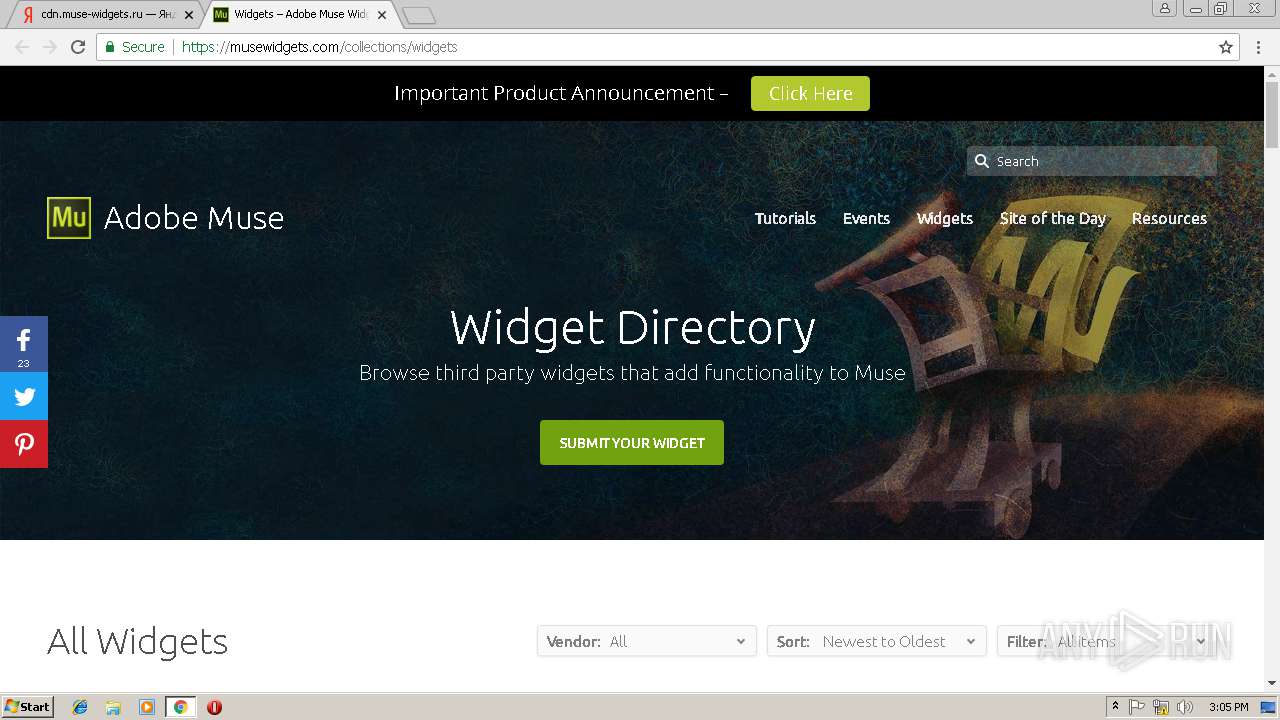Click the Twitter share icon
Screen dimensions: 1280x720
click(24, 396)
